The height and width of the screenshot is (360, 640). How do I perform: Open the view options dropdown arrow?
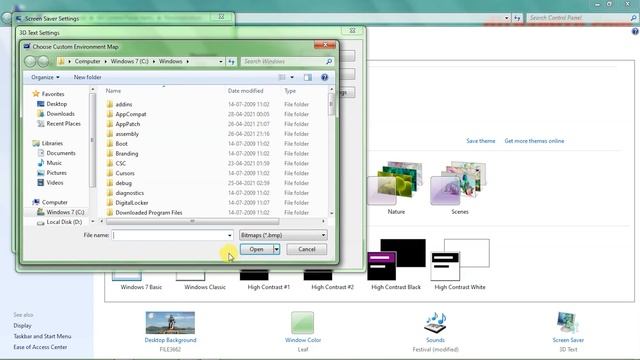click(292, 77)
